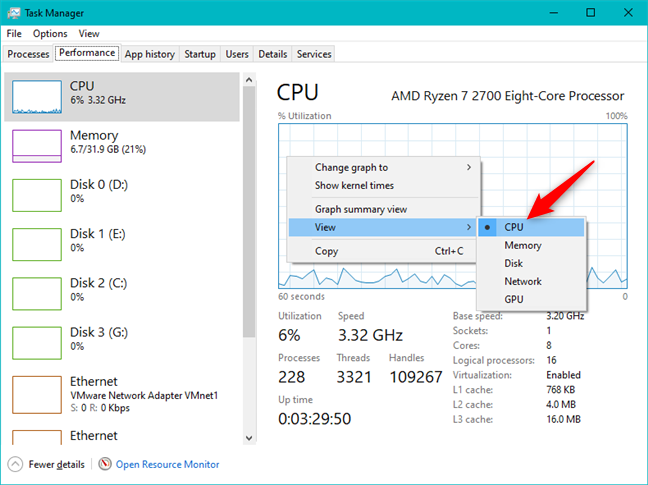Select the Disk 1 (E:) graph thumbnail
Viewport: 648px width, 485px height.
[37, 244]
